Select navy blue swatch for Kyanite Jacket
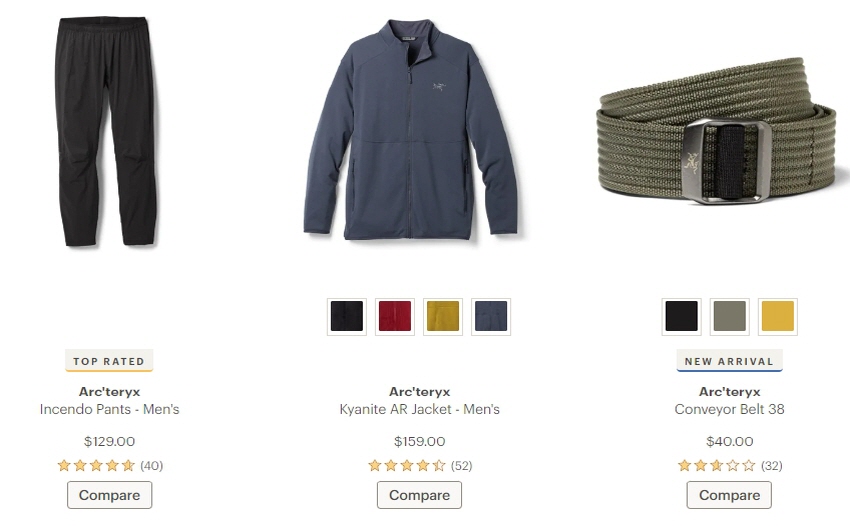The width and height of the screenshot is (850, 526). point(491,316)
